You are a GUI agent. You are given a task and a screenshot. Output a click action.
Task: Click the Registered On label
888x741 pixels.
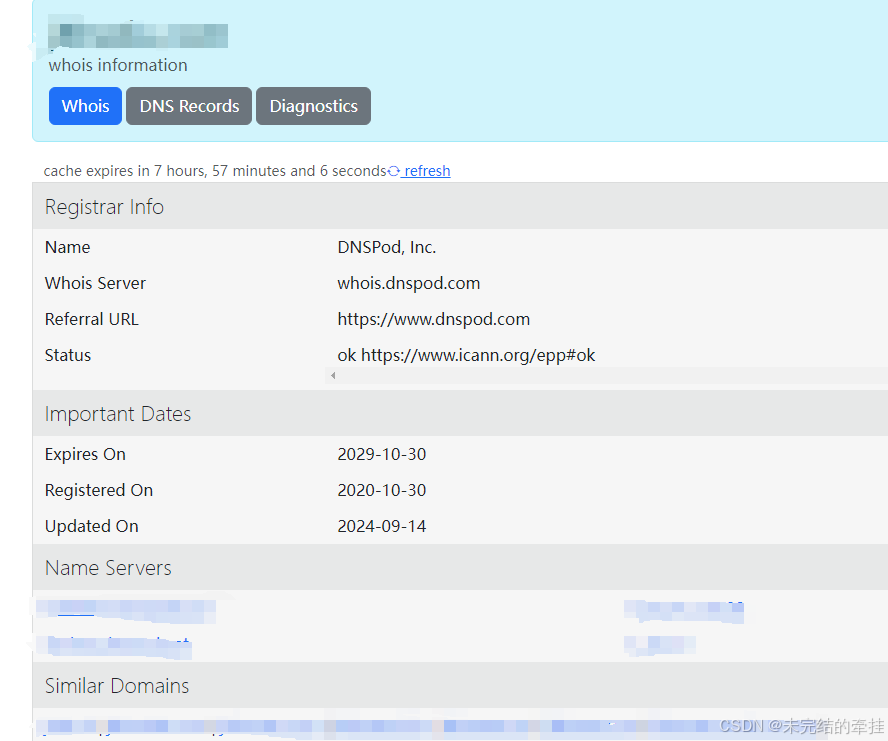pyautogui.click(x=99, y=490)
